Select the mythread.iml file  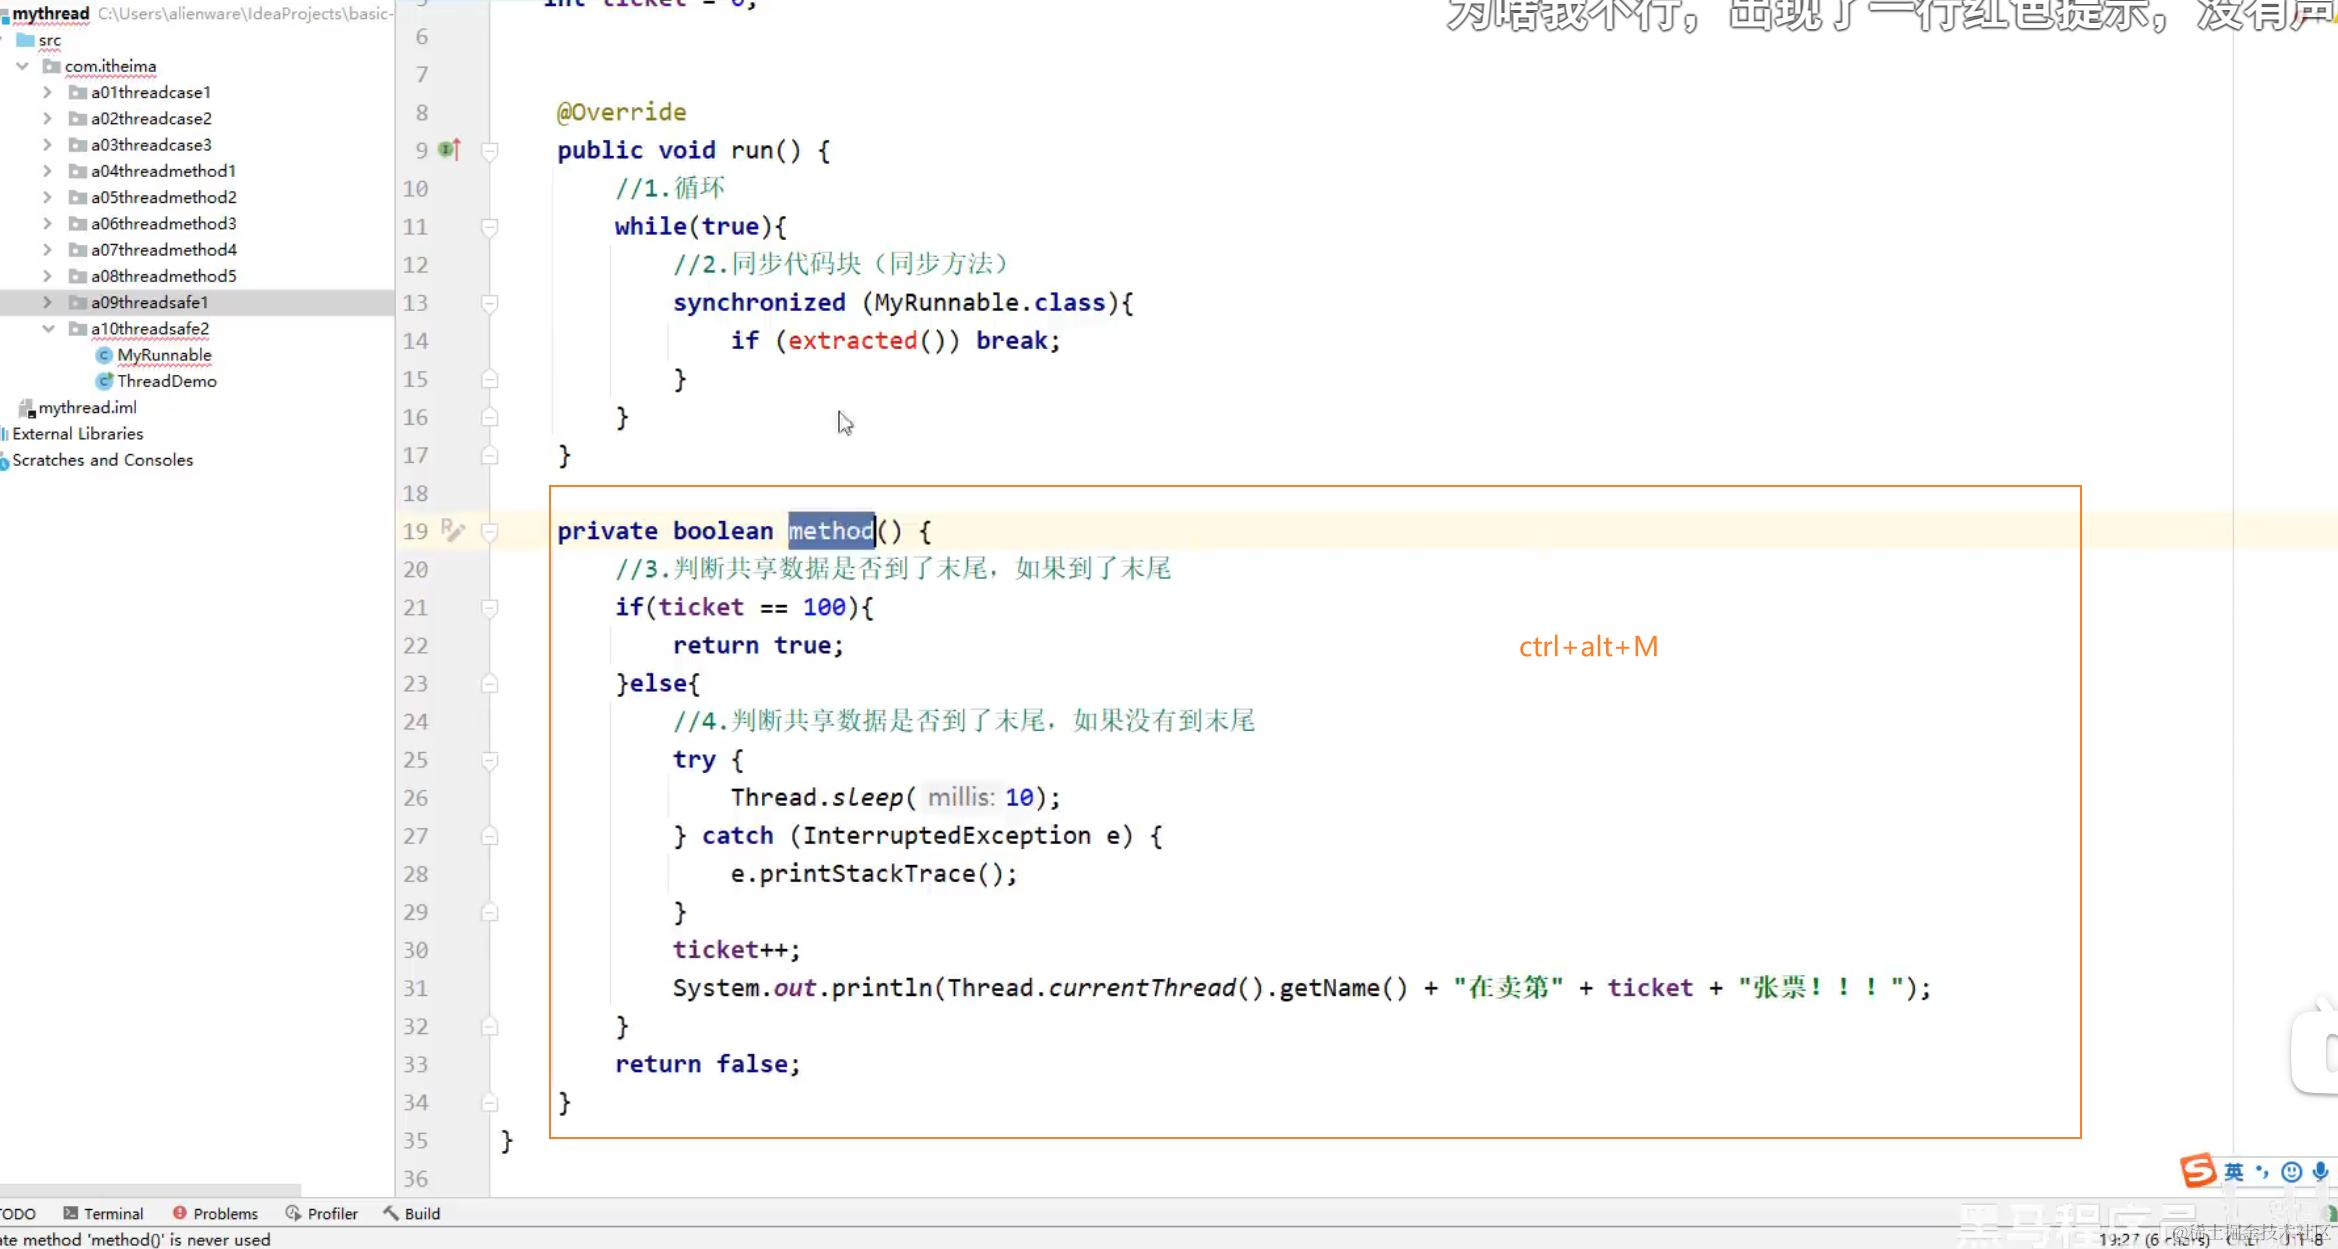coord(87,407)
